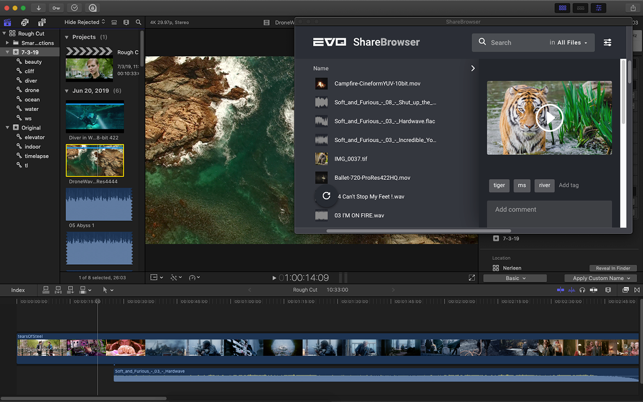Toggle the timeline Index panel

tap(18, 290)
